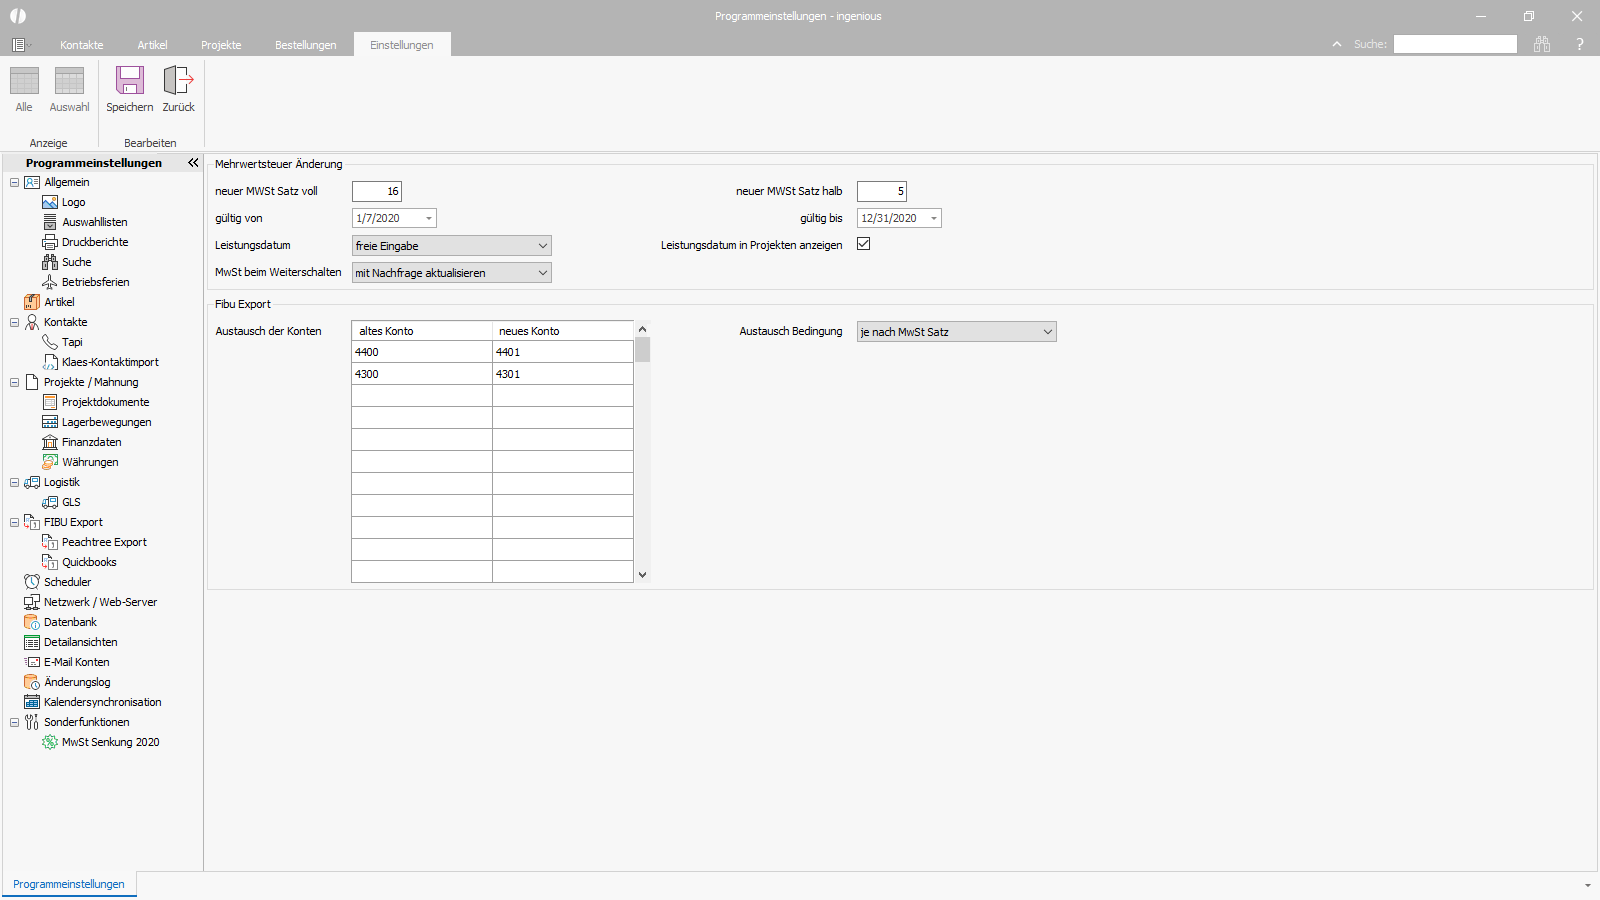This screenshot has width=1600, height=900.
Task: Open the Leistungsdatum freie Eingabe dropdown
Action: point(452,246)
